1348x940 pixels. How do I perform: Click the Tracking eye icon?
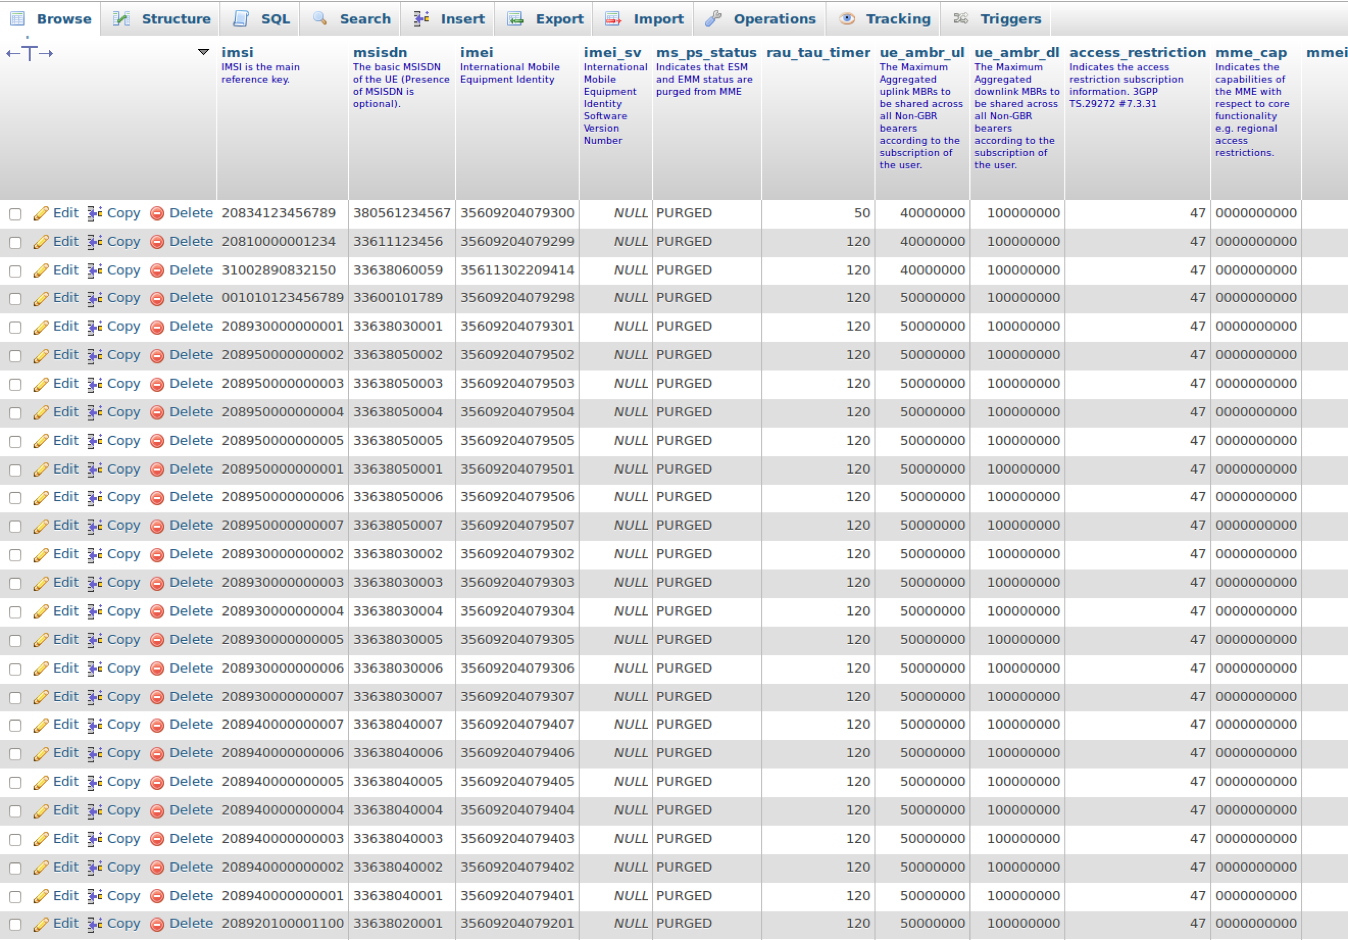847,19
